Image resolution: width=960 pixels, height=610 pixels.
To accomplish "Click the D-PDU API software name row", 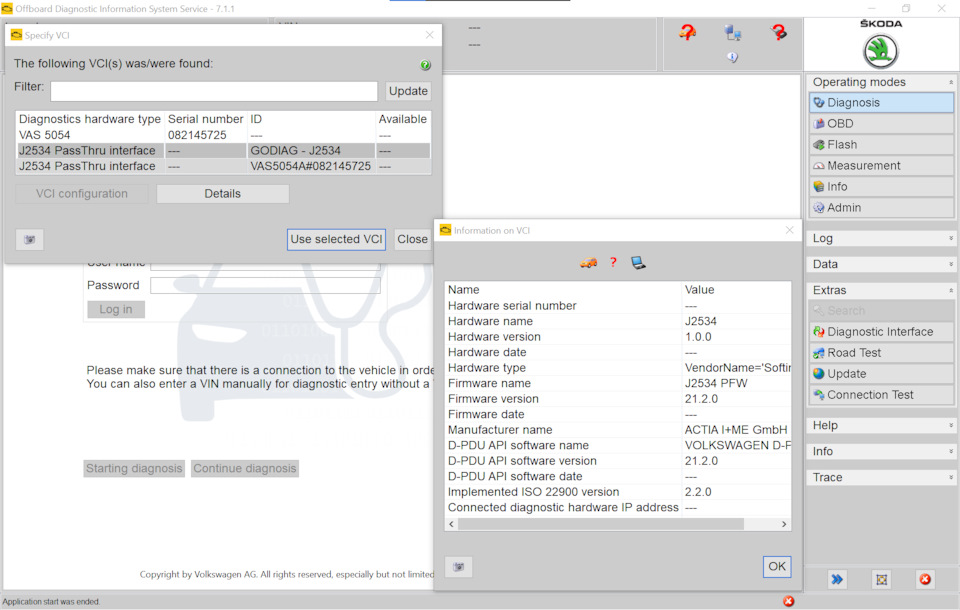I will coord(618,445).
